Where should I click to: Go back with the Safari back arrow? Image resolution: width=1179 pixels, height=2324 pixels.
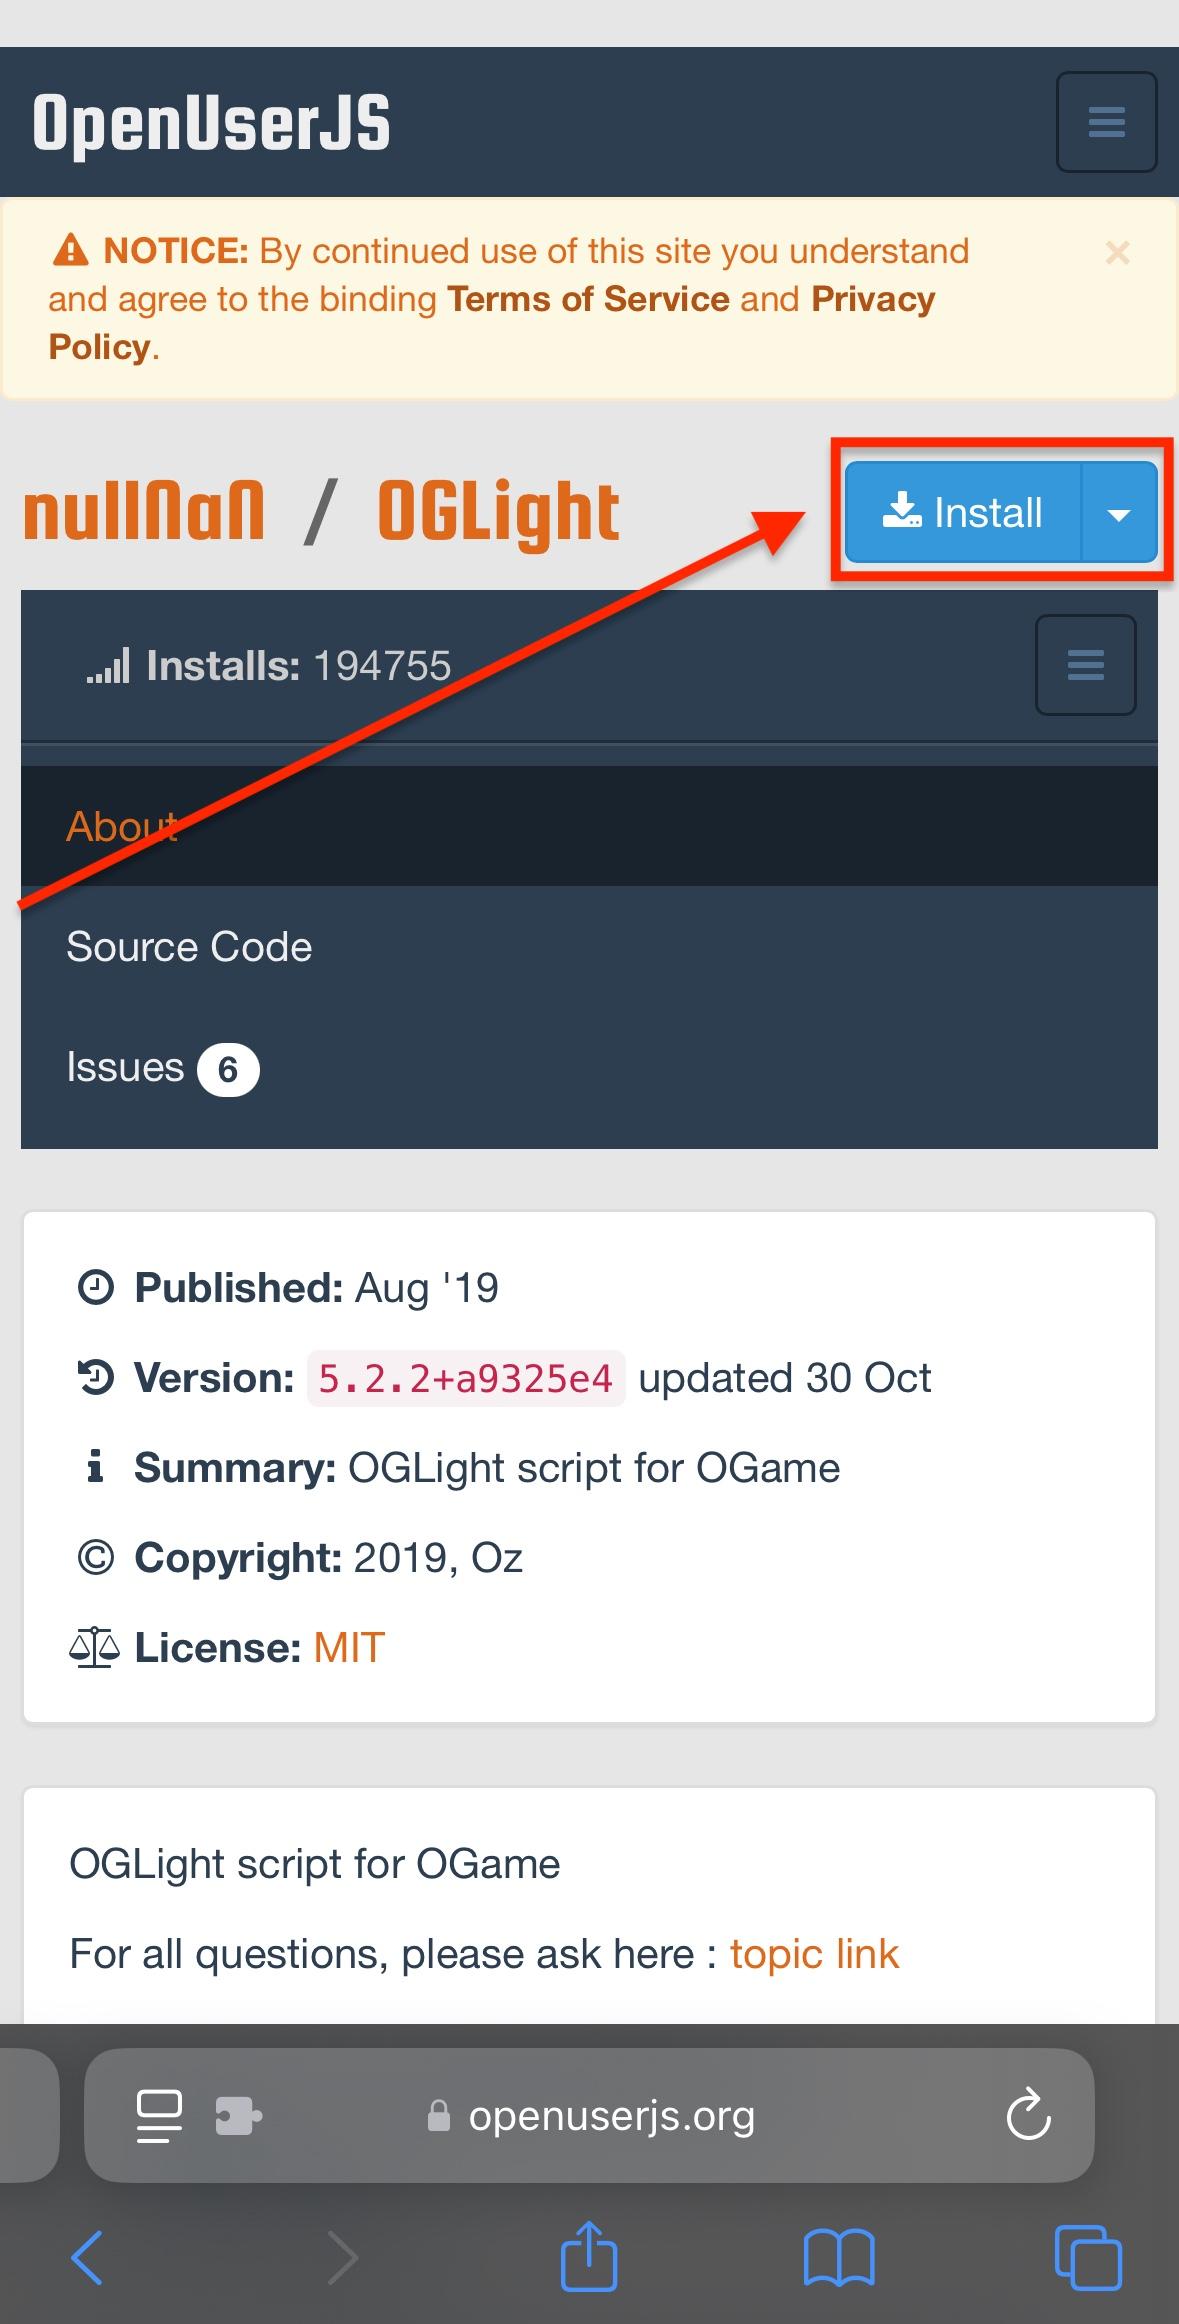click(x=87, y=2257)
